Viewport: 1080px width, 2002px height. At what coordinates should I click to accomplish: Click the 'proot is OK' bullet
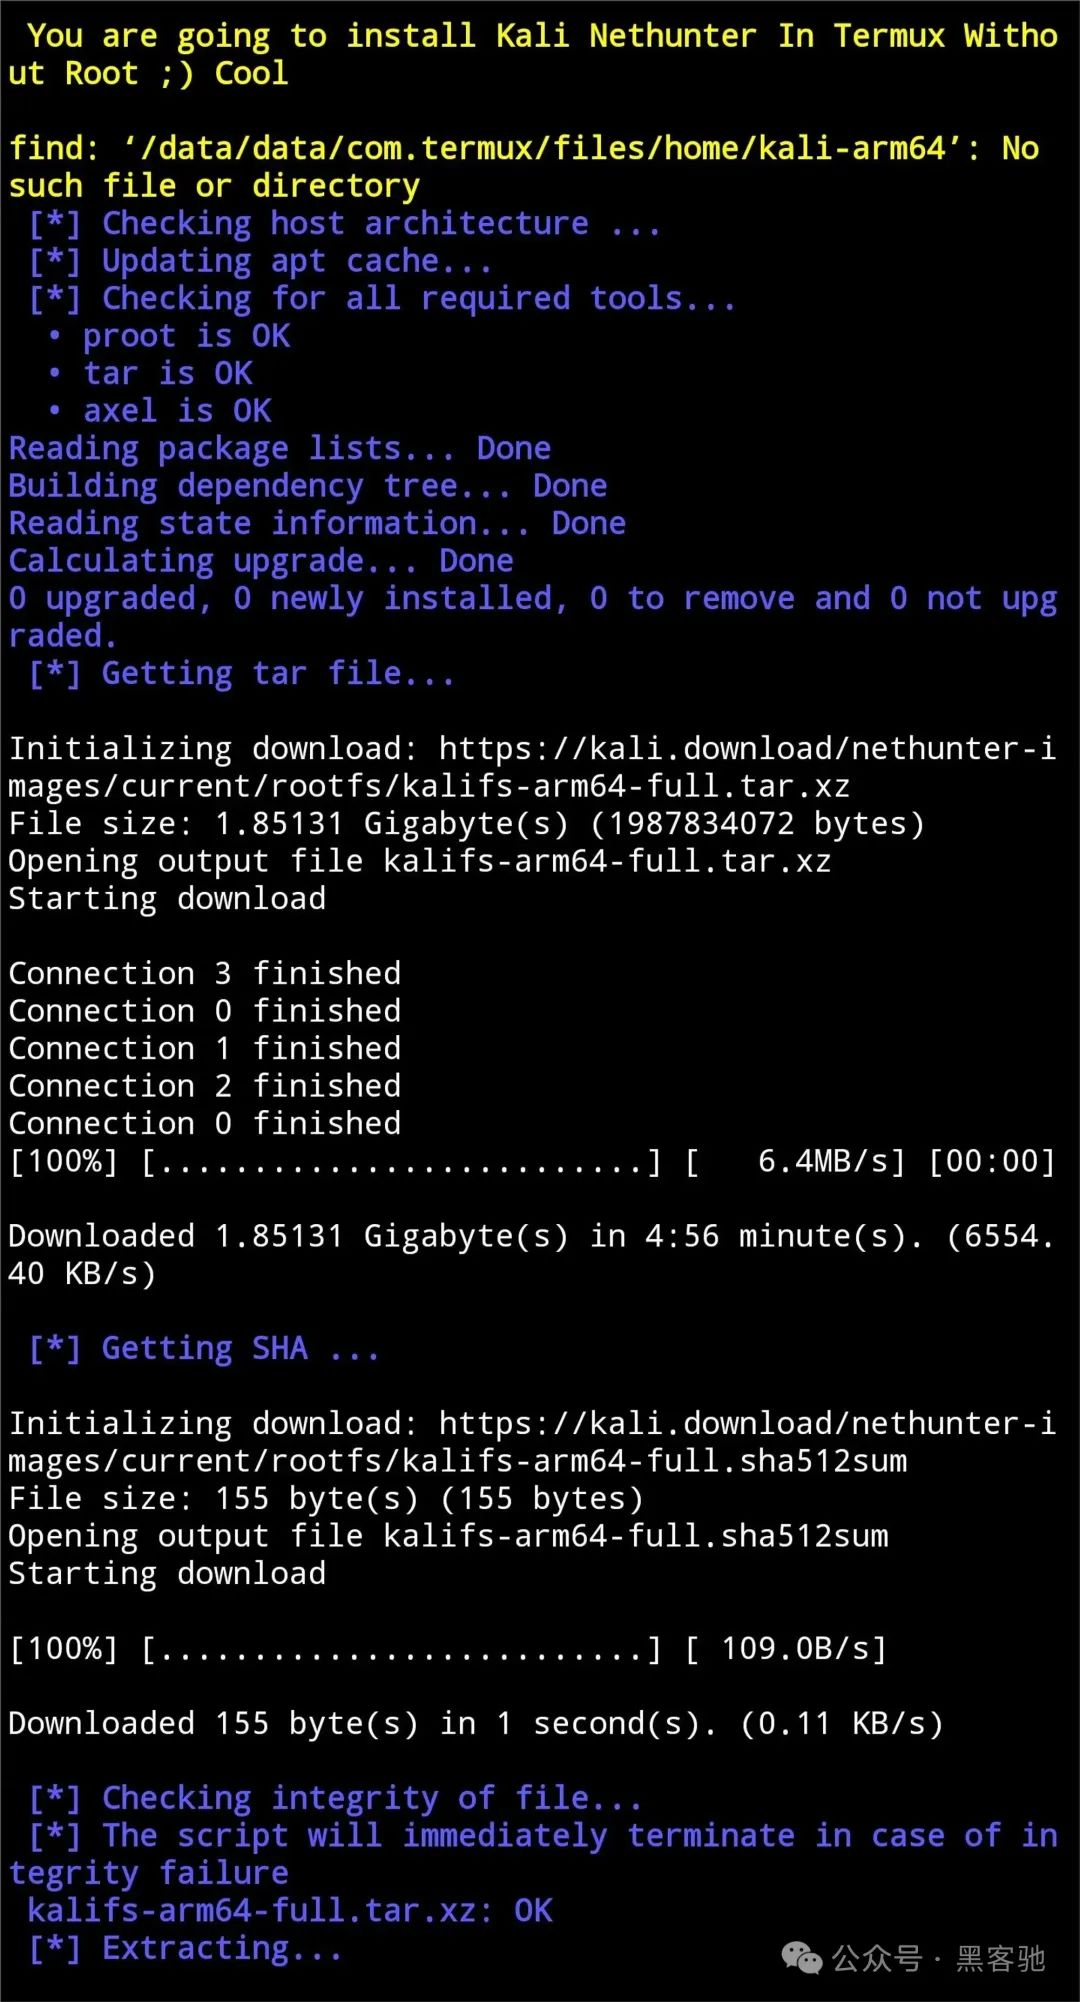[169, 336]
